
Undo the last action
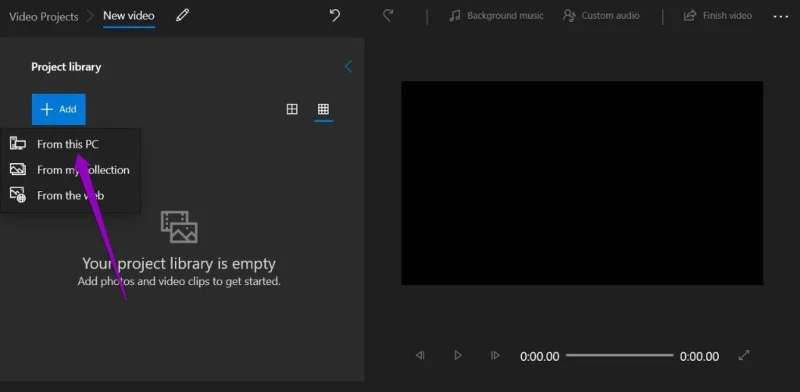(335, 16)
